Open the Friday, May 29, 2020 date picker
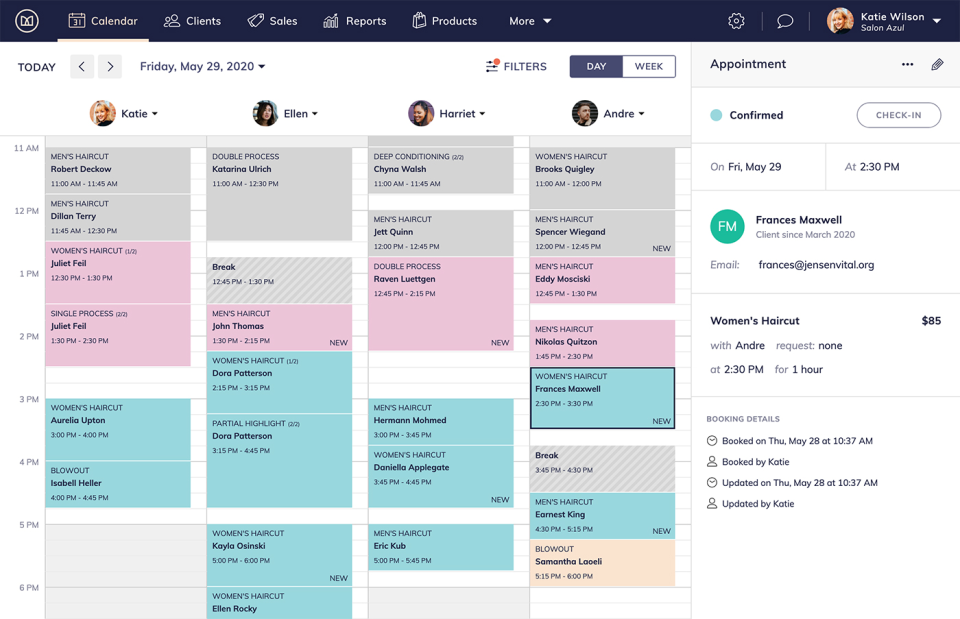960x619 pixels. pos(203,66)
